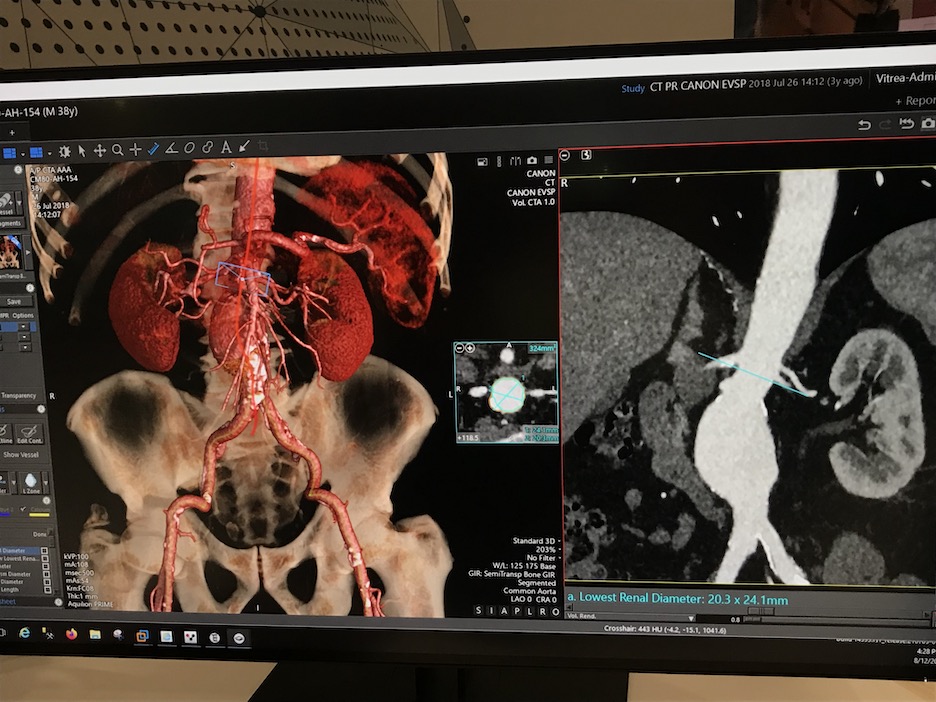936x702 pixels.
Task: Pick the ruler measurement tool
Action: 153,149
